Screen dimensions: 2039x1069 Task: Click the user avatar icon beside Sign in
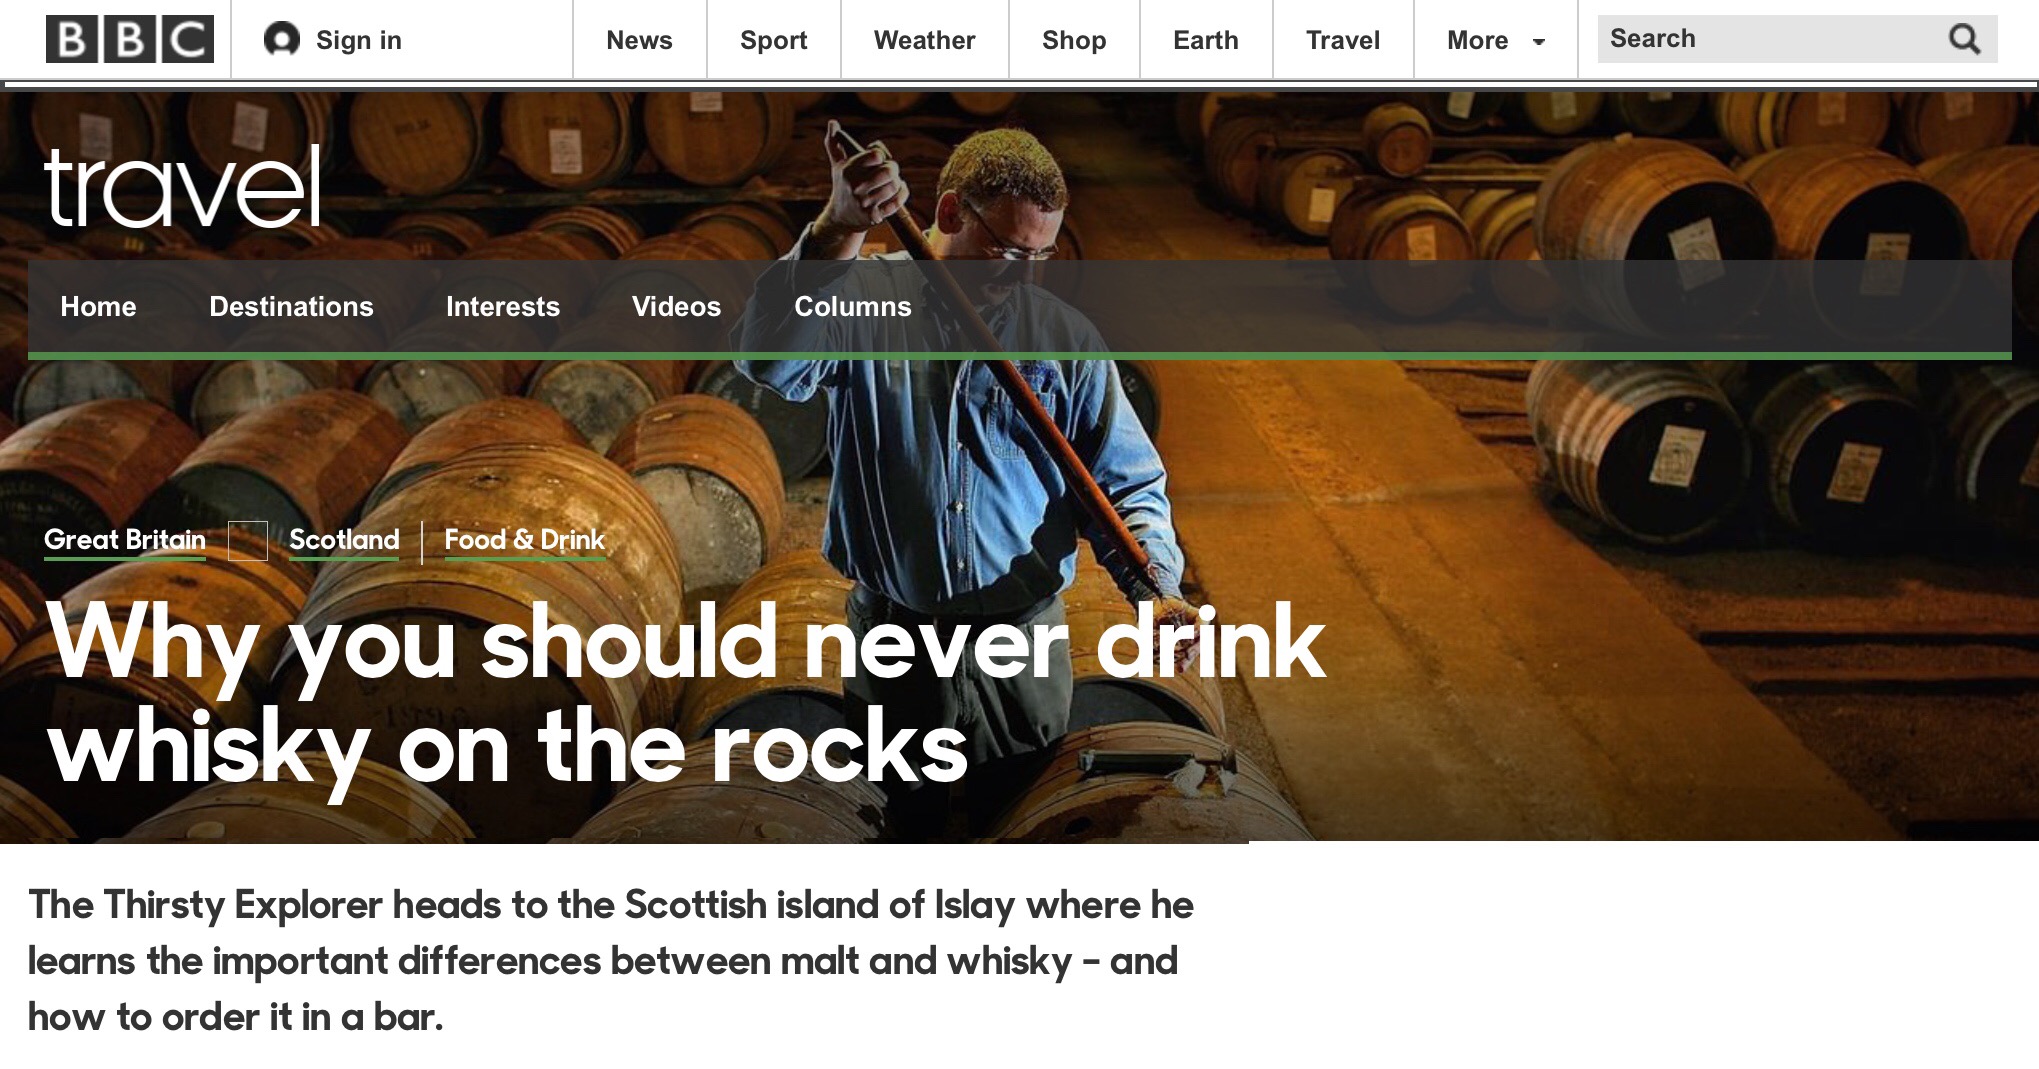(x=281, y=40)
